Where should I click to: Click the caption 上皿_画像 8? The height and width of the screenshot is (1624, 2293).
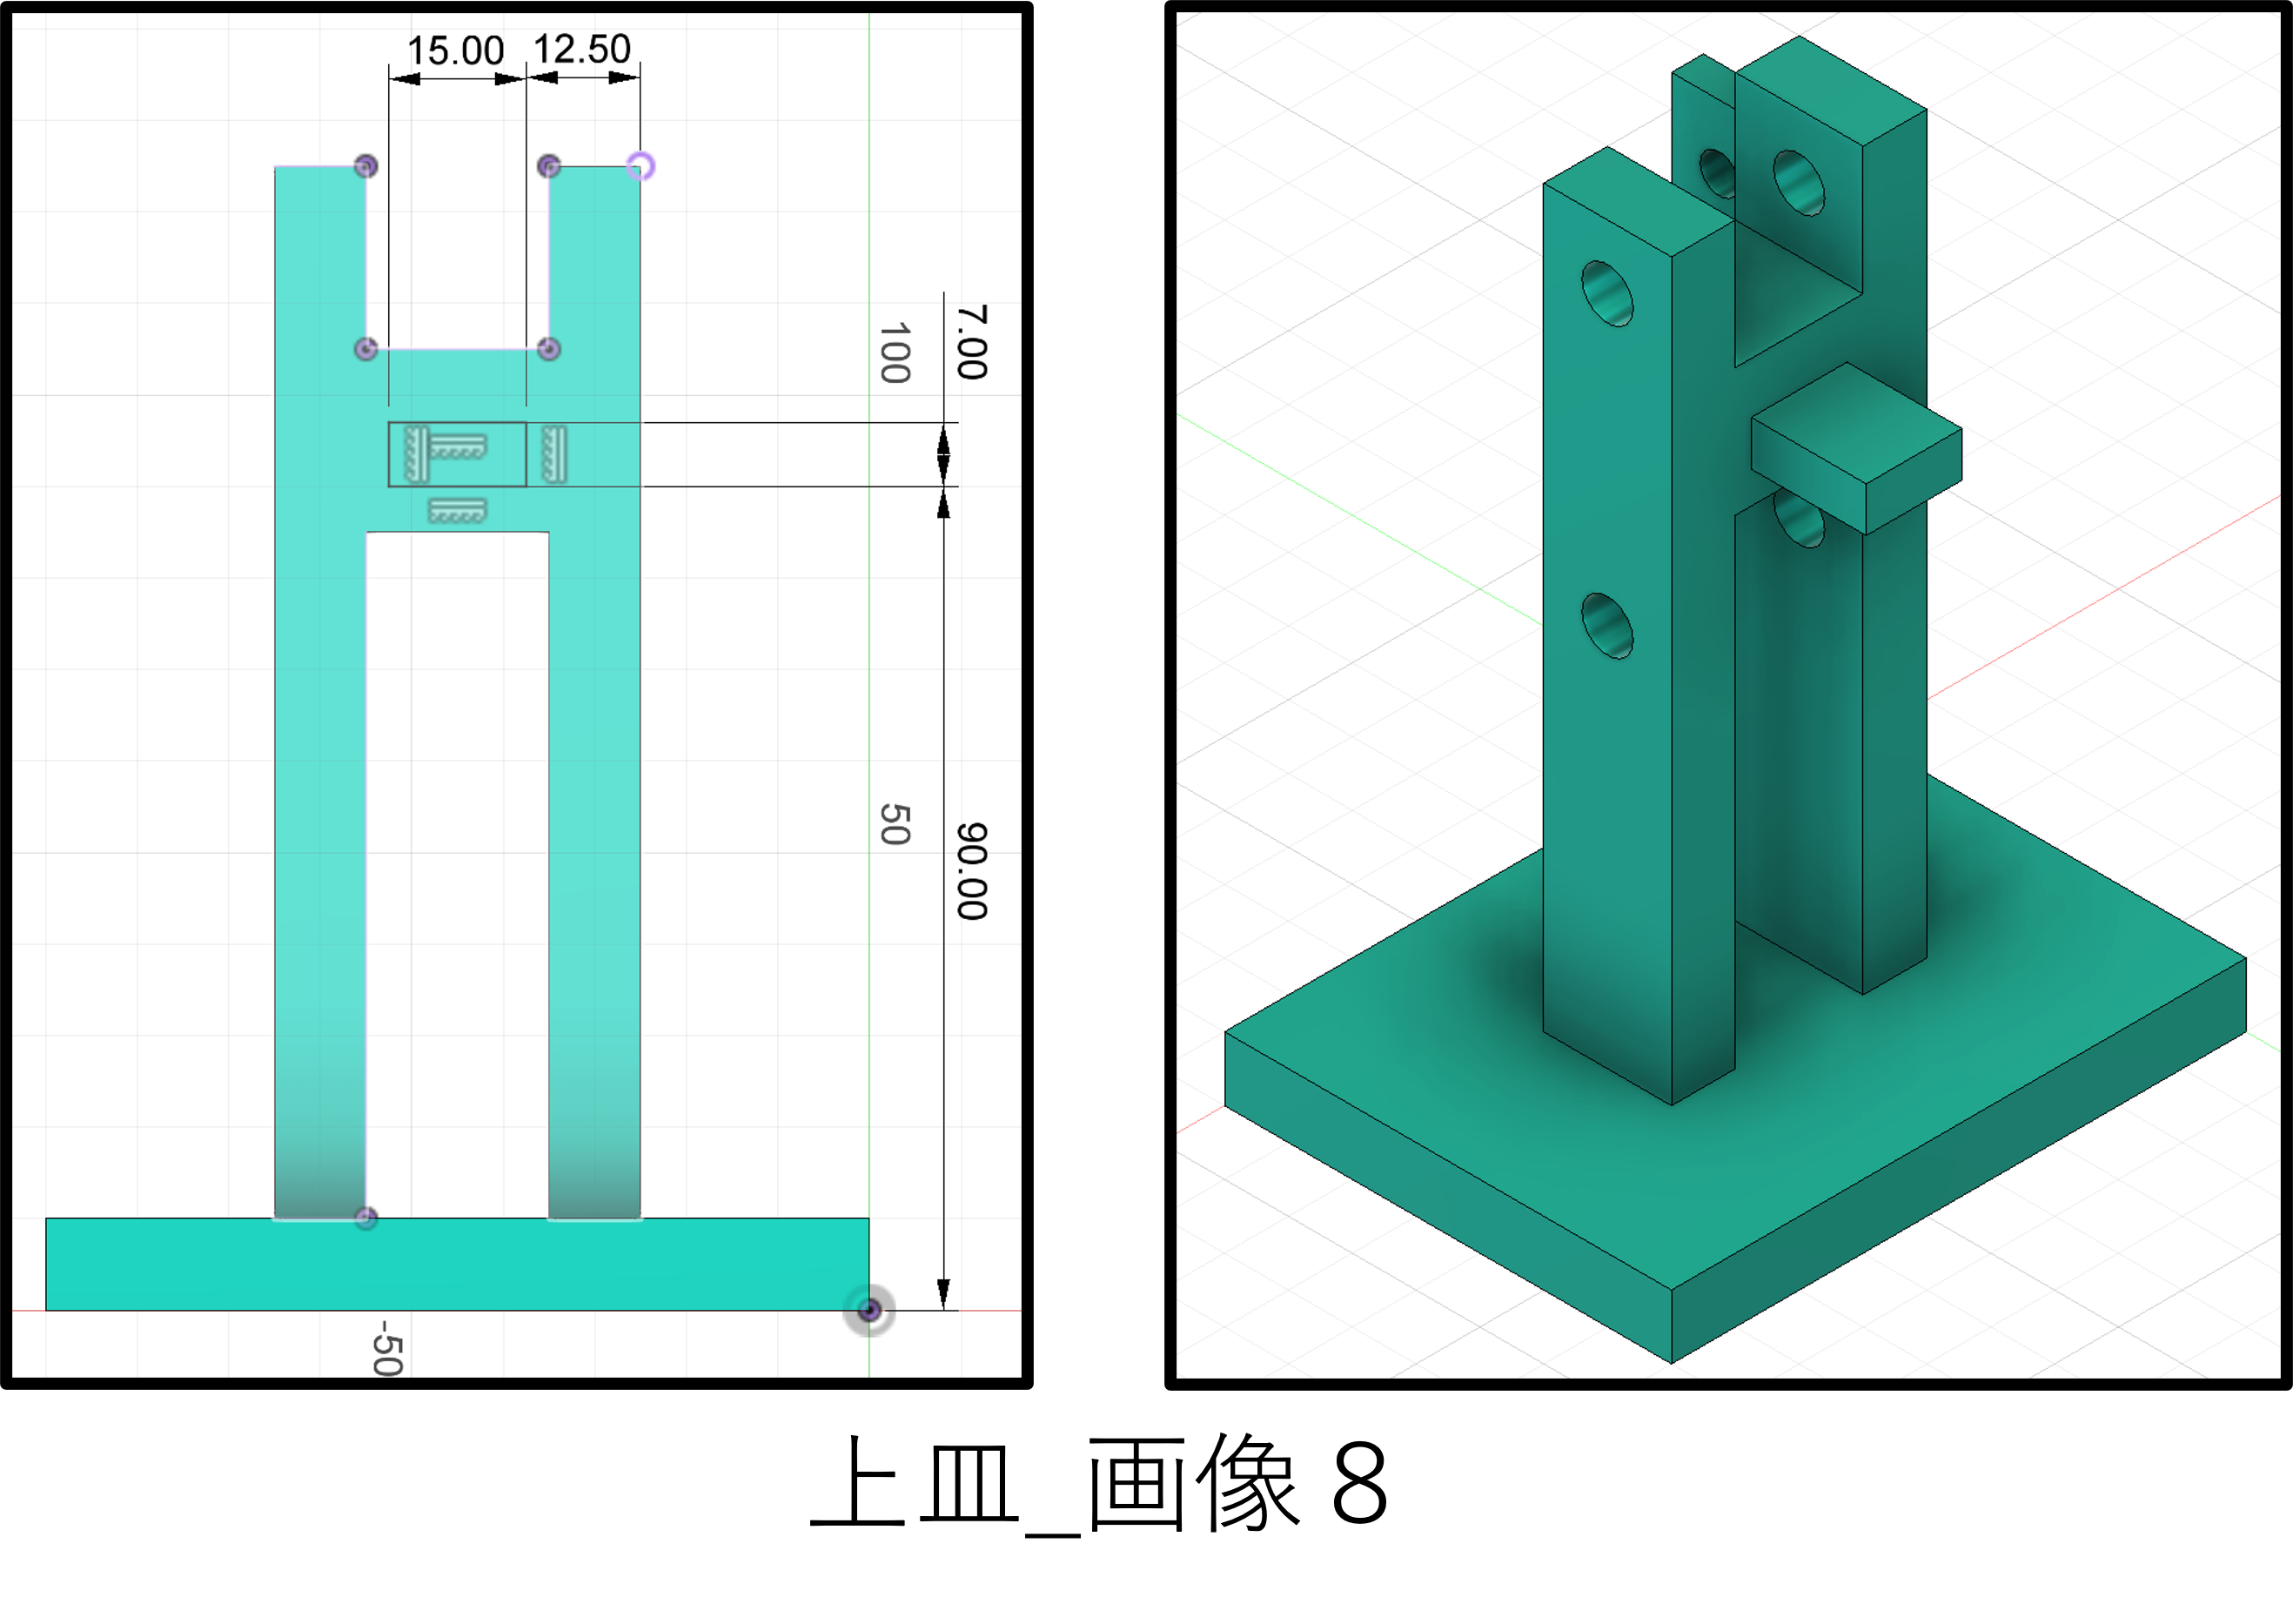[1099, 1484]
